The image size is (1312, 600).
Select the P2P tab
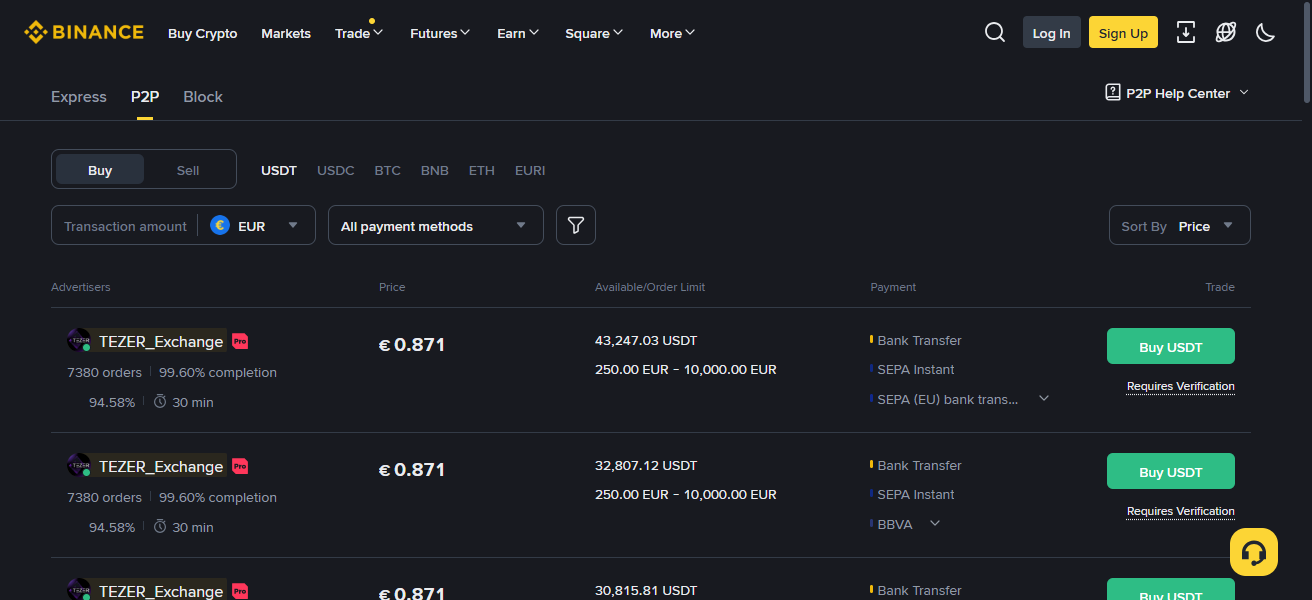pyautogui.click(x=145, y=97)
